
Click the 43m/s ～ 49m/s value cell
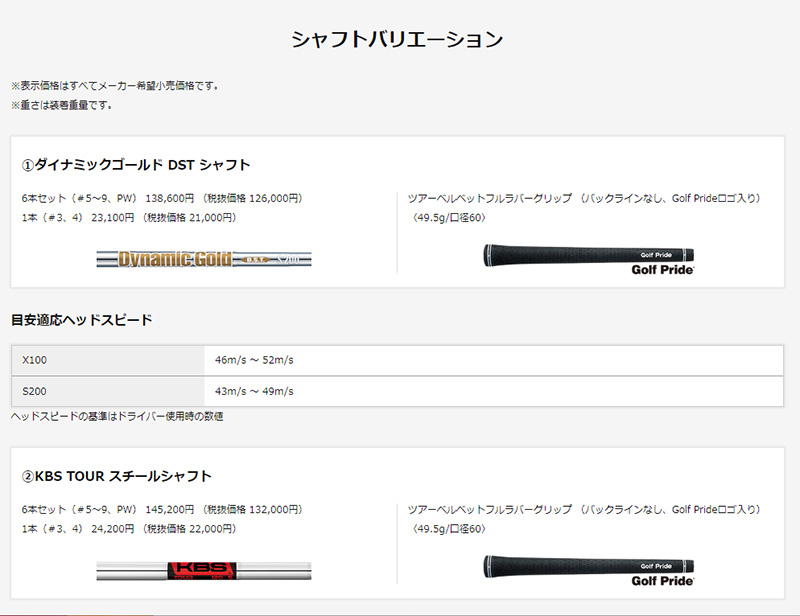coord(493,391)
